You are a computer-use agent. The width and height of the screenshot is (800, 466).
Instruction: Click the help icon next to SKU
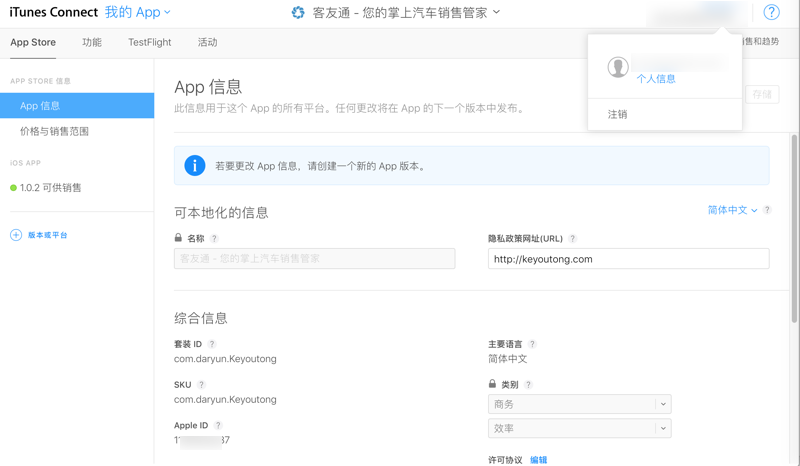click(202, 384)
